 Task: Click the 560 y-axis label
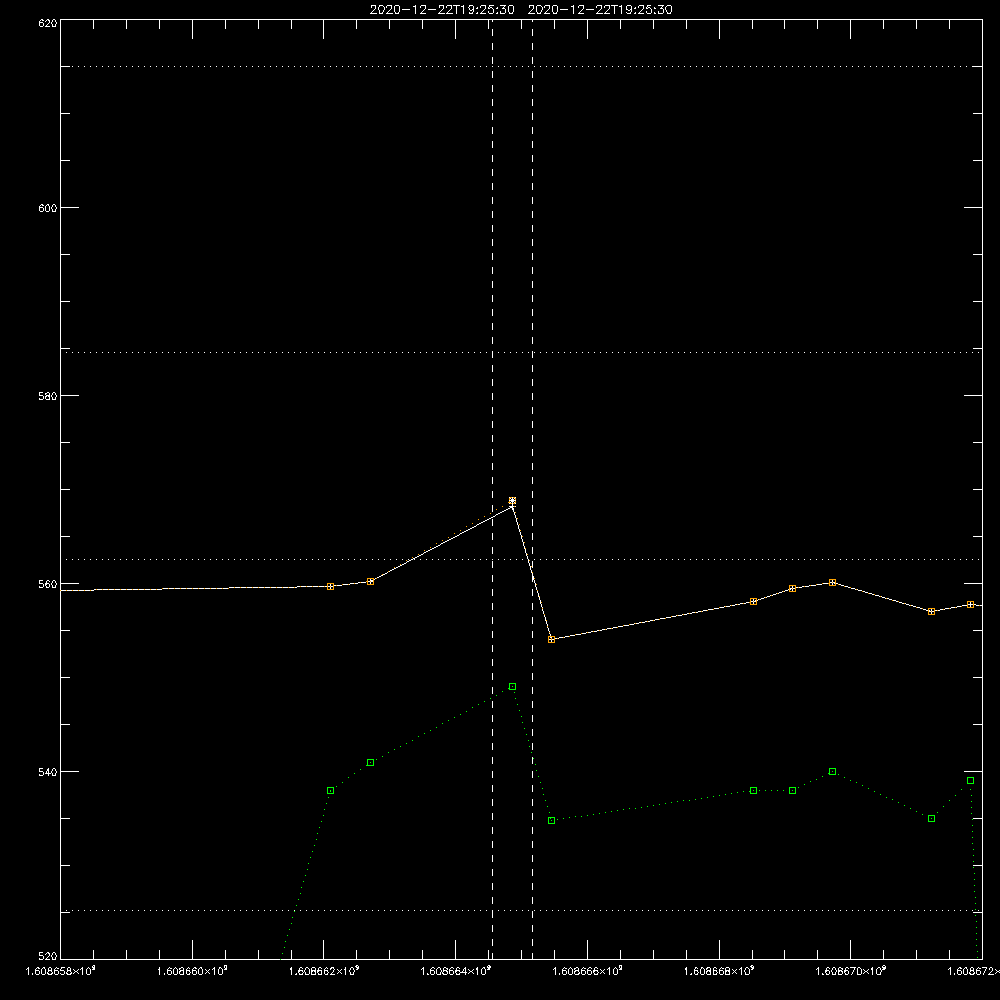point(48,584)
